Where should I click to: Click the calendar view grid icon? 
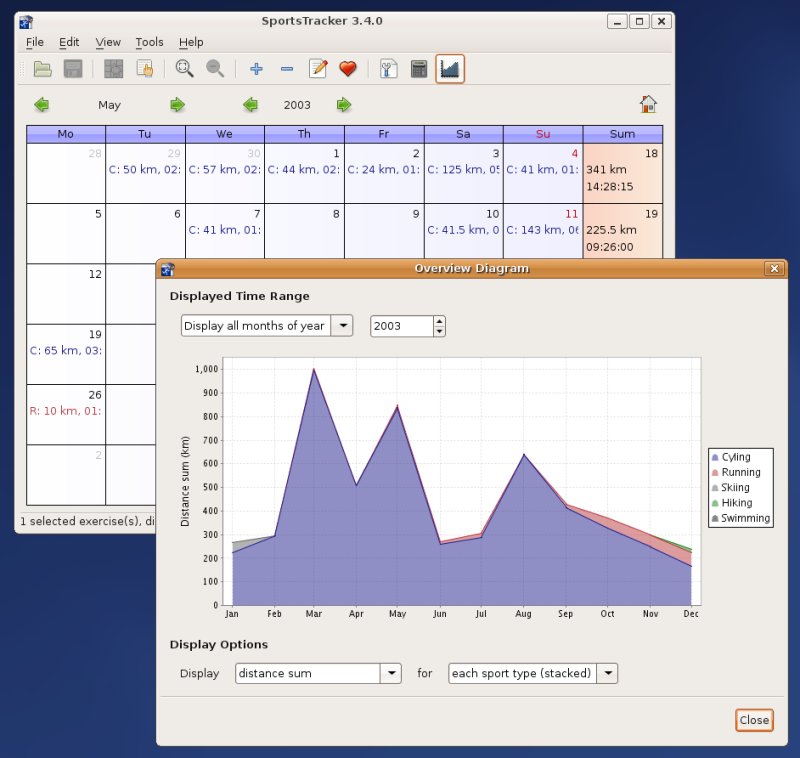(x=113, y=68)
